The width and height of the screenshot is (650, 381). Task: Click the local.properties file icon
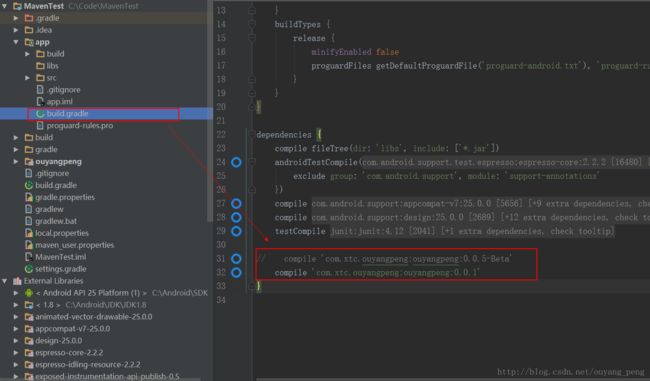(x=29, y=233)
